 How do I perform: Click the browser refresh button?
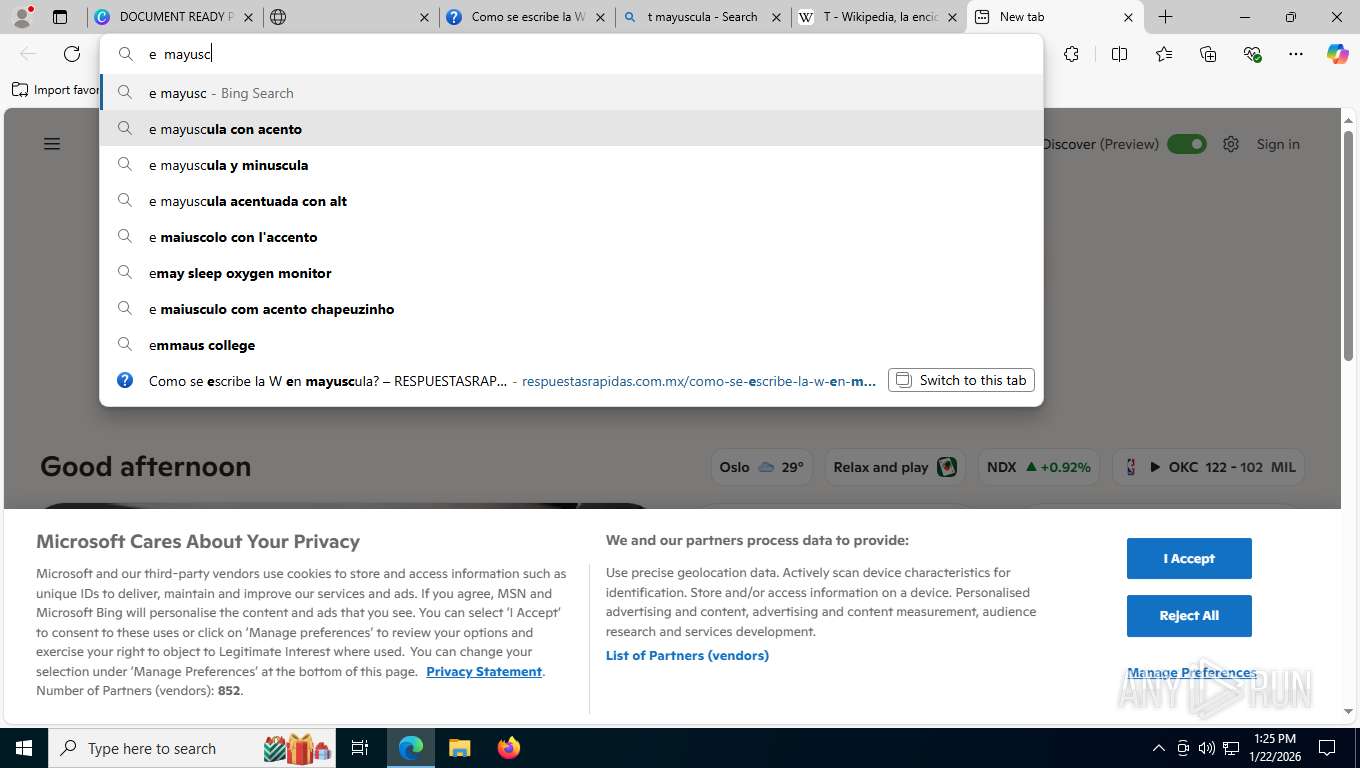[72, 54]
